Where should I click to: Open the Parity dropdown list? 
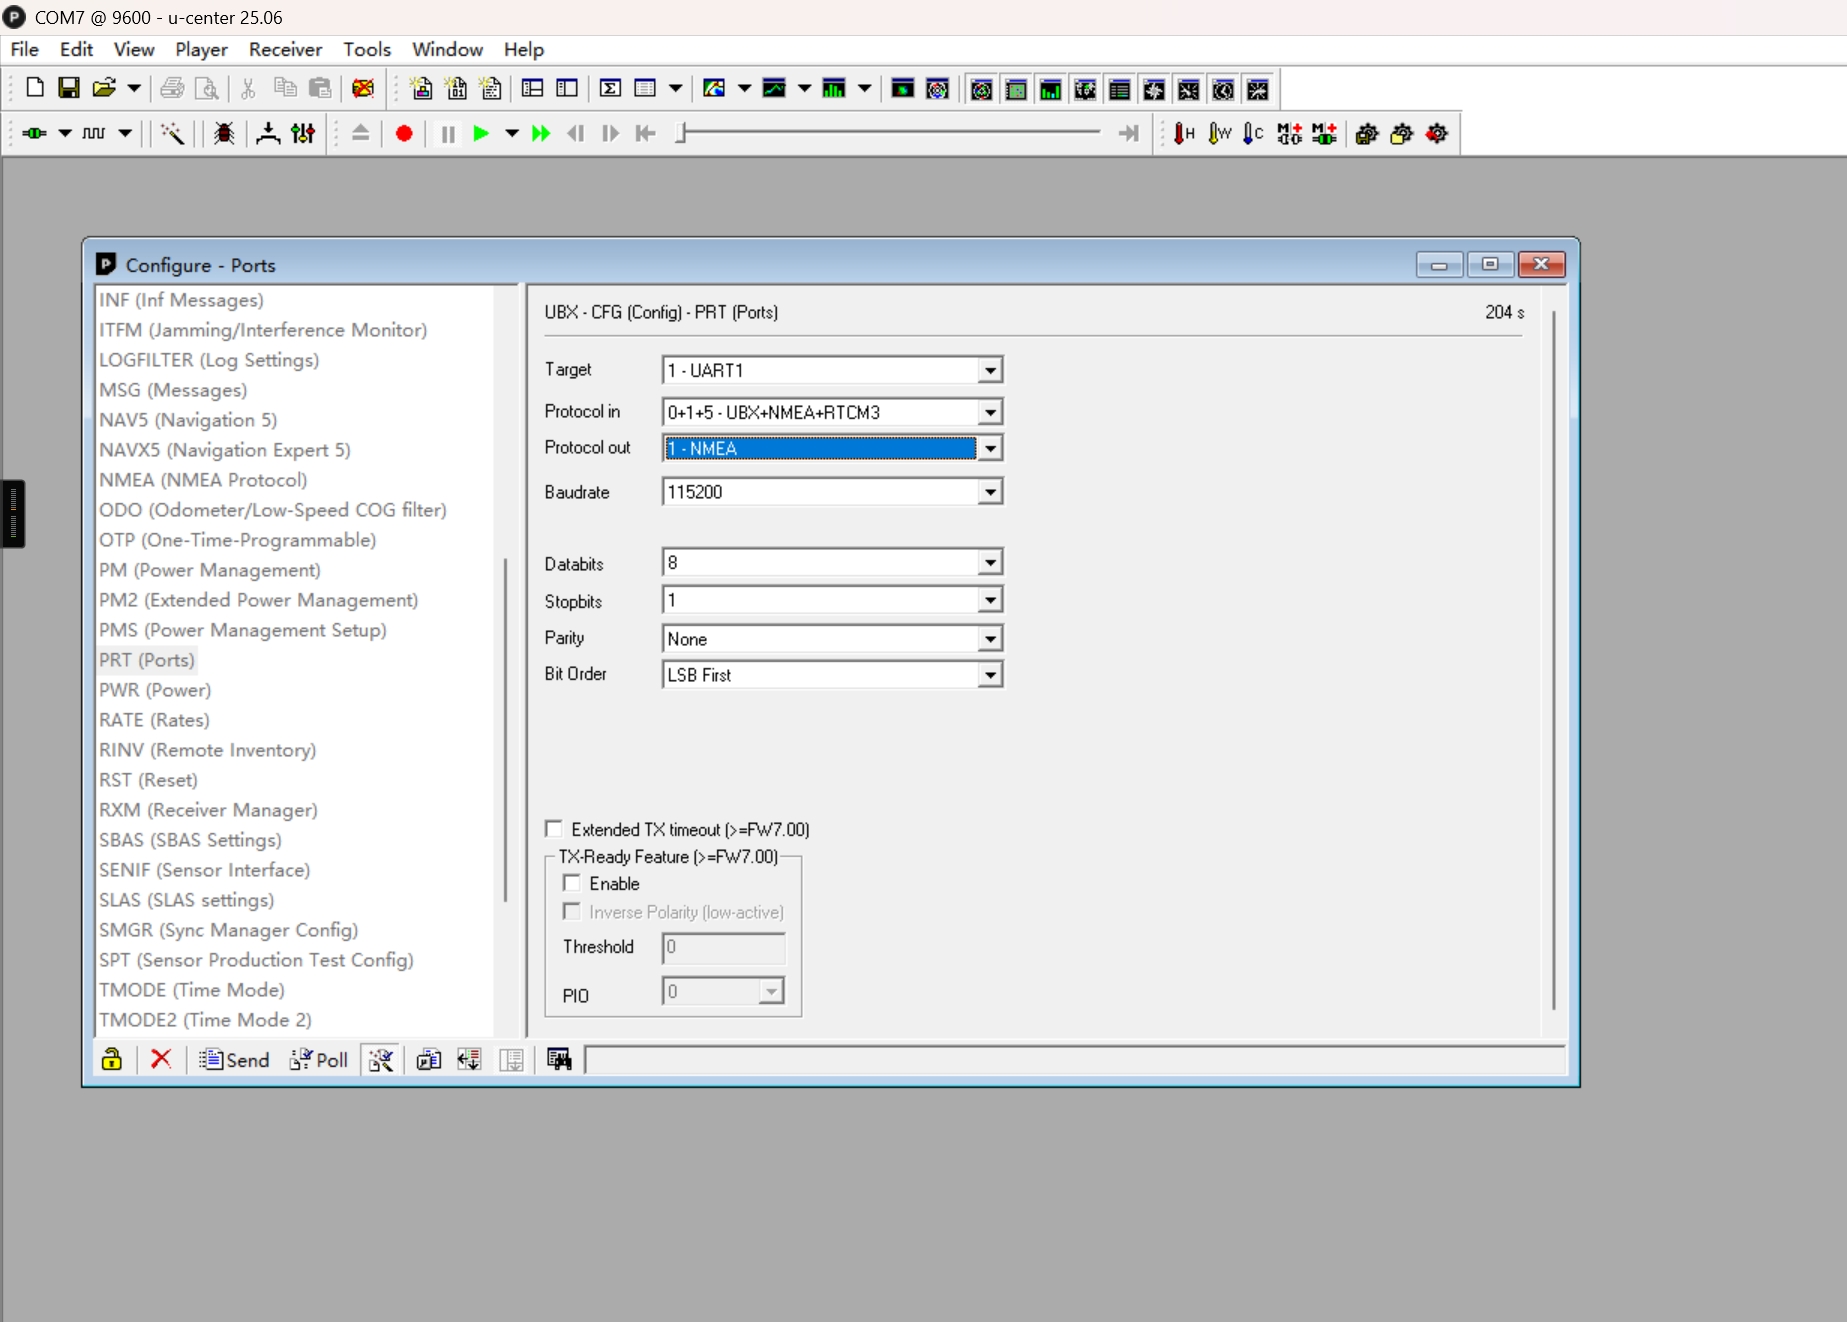pyautogui.click(x=989, y=639)
